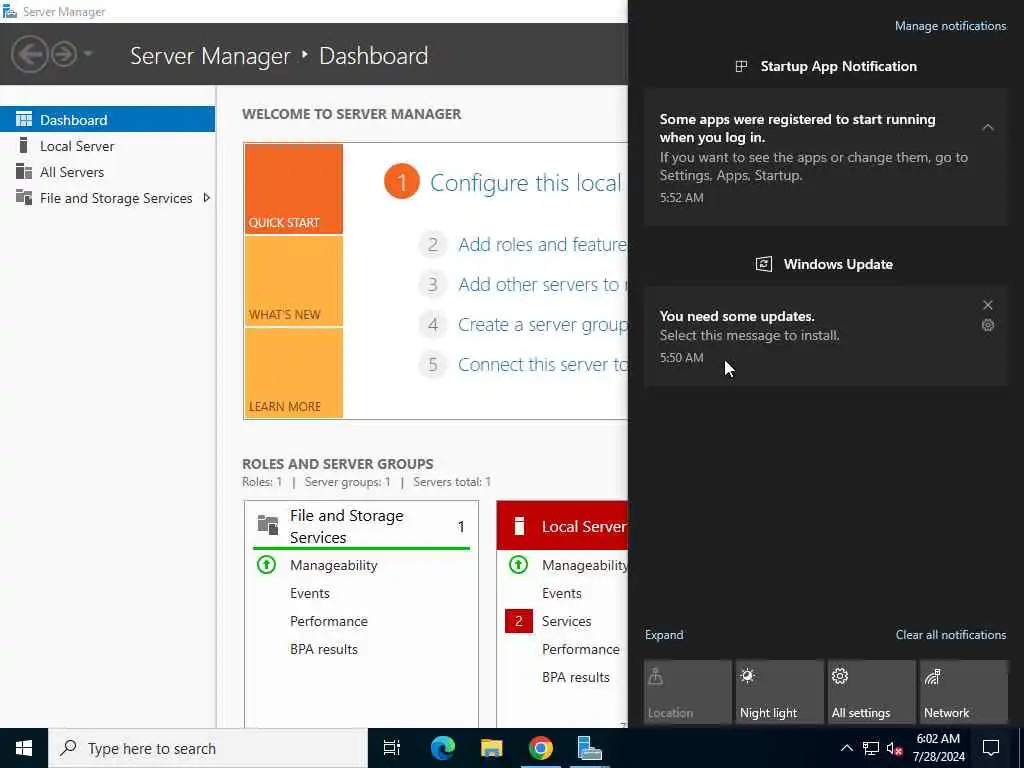Expand the File and Storage Services arrow
The height and width of the screenshot is (768, 1024).
(206, 197)
